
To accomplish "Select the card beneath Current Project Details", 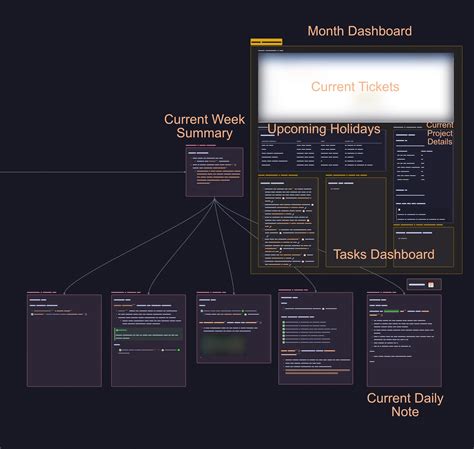I will [x=424, y=247].
